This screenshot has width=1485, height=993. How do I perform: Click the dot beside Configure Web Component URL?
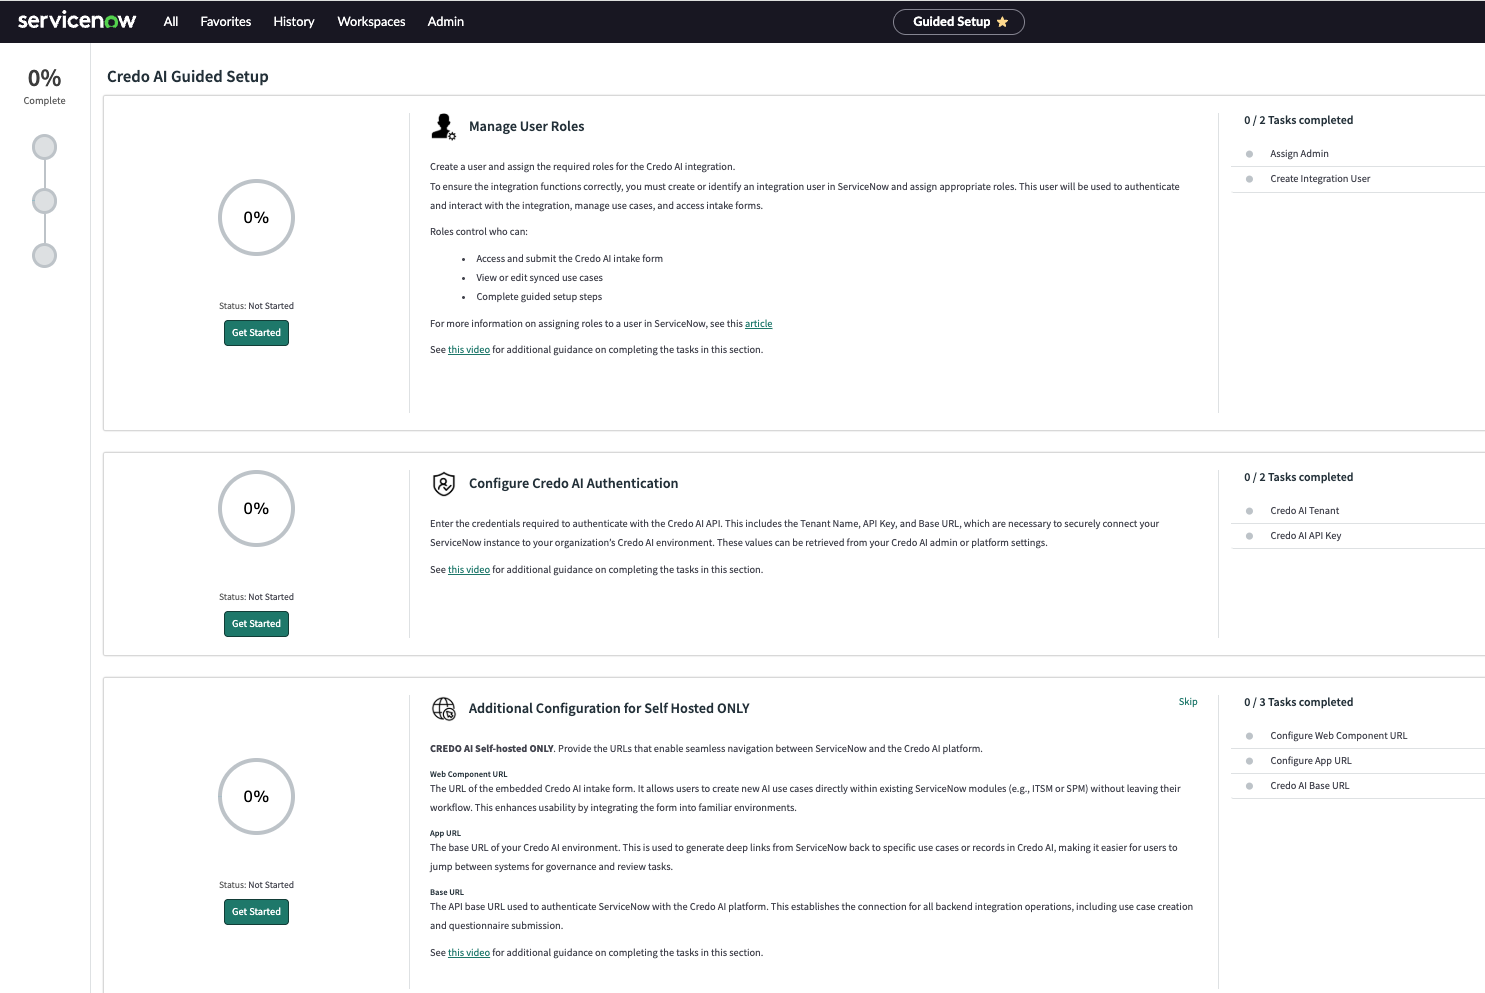tap(1249, 736)
